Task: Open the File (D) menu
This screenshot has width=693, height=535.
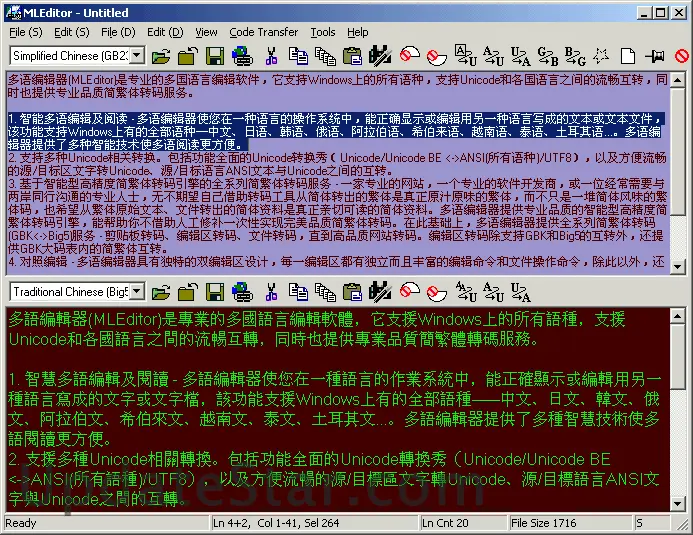Action: point(118,32)
